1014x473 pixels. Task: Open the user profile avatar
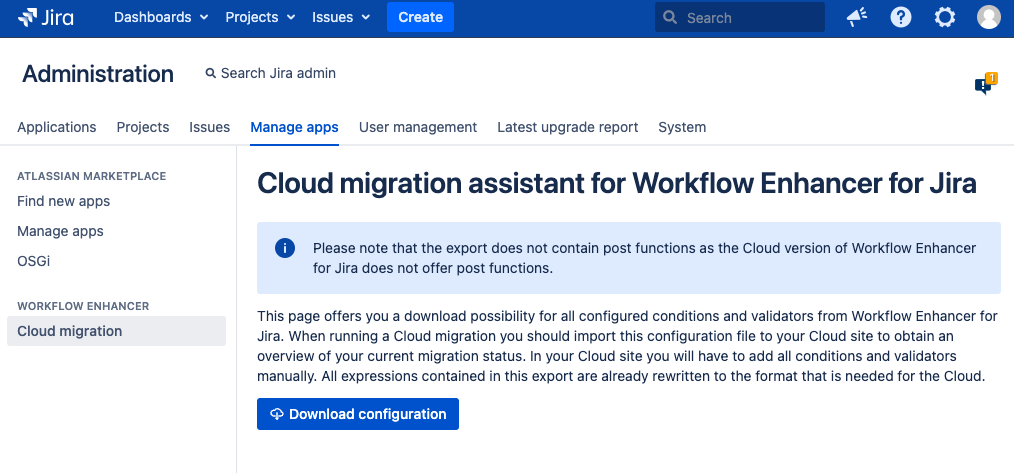pyautogui.click(x=989, y=17)
